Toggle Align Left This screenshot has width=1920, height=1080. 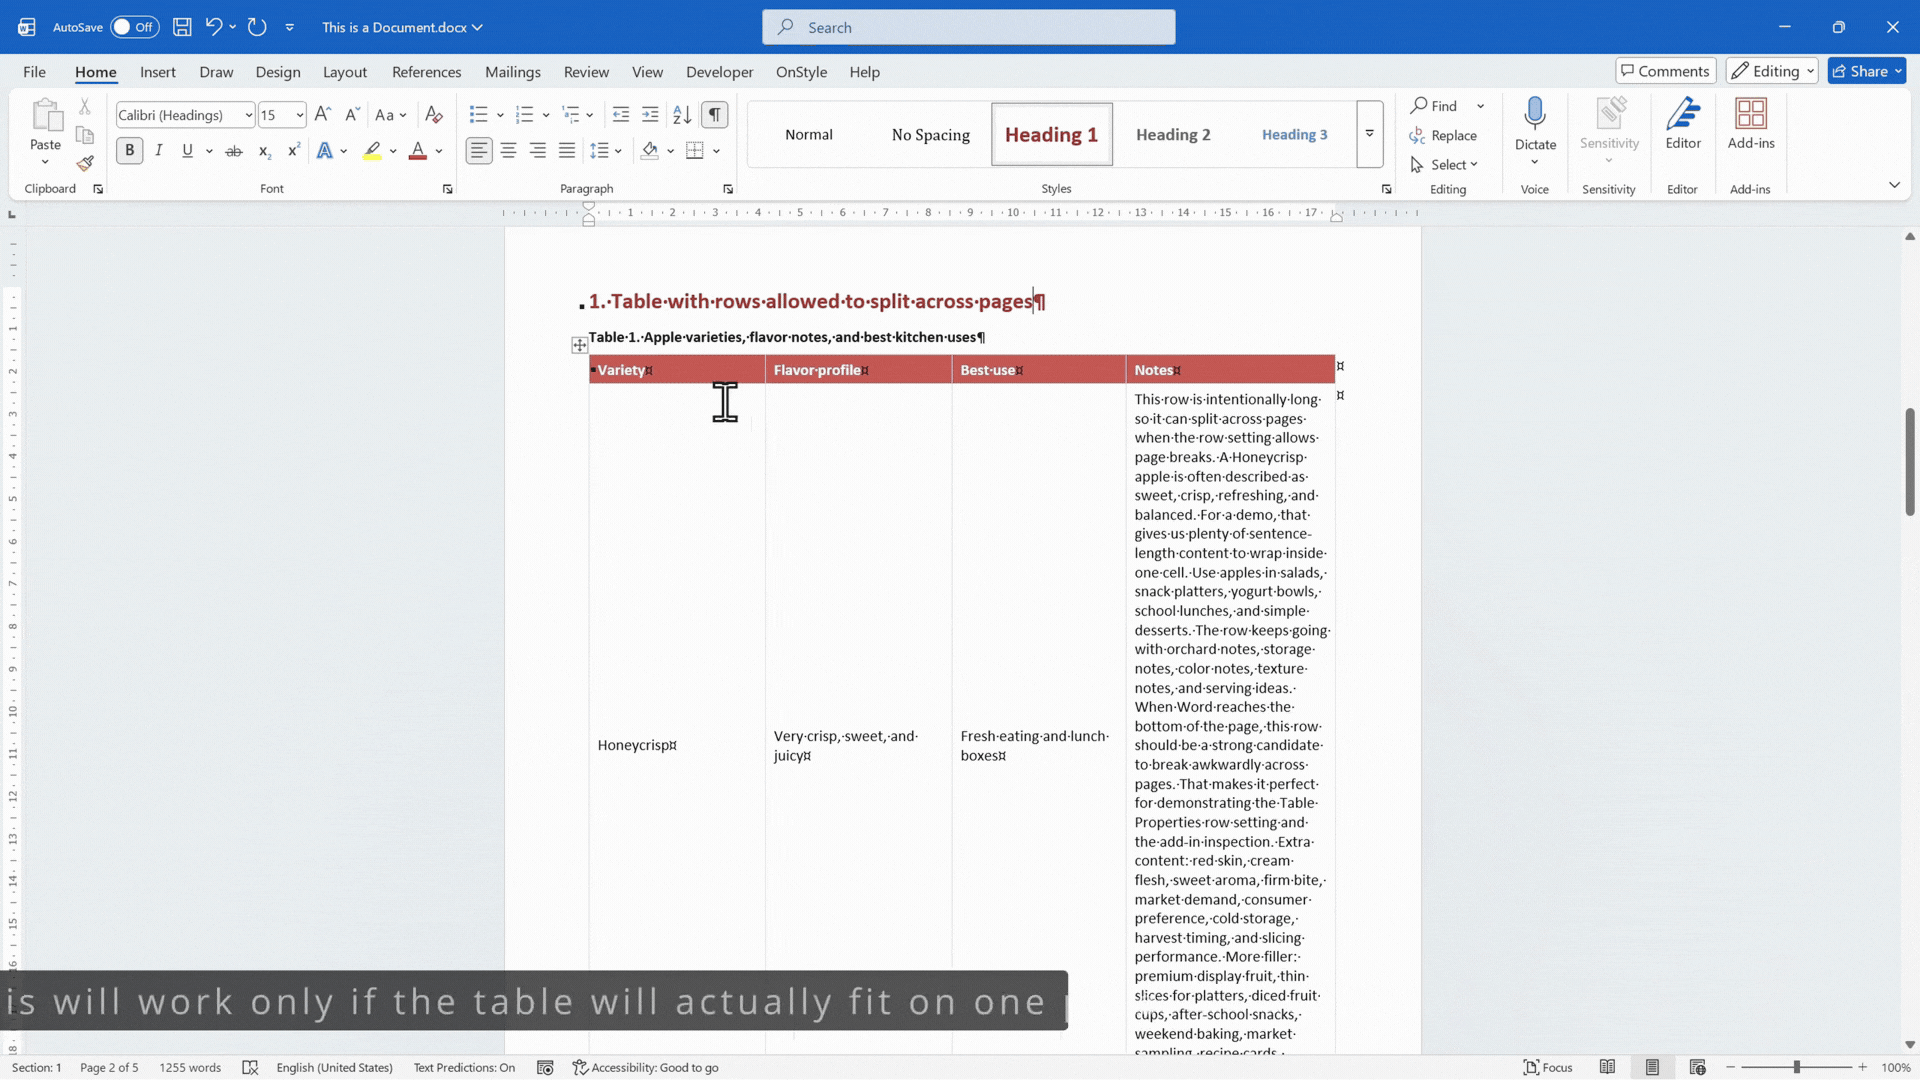[x=479, y=151]
